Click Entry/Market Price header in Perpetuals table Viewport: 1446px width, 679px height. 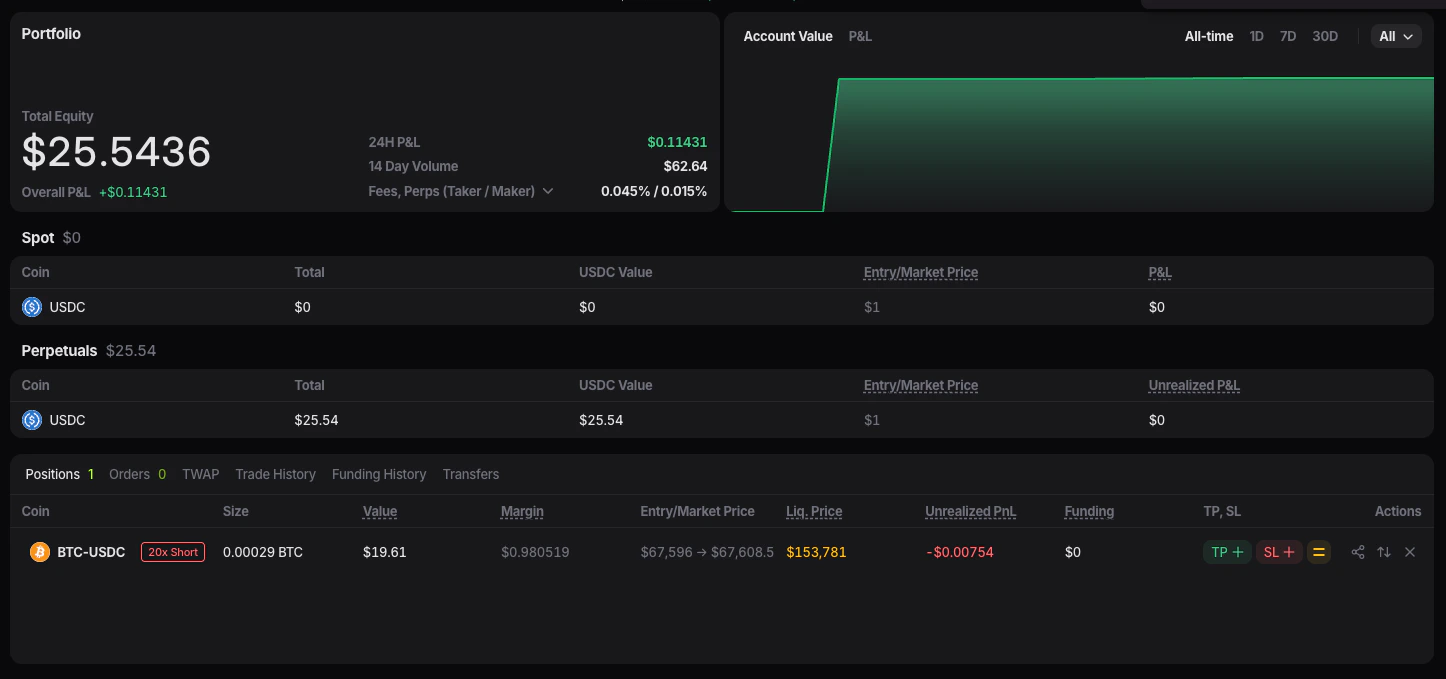(x=921, y=385)
